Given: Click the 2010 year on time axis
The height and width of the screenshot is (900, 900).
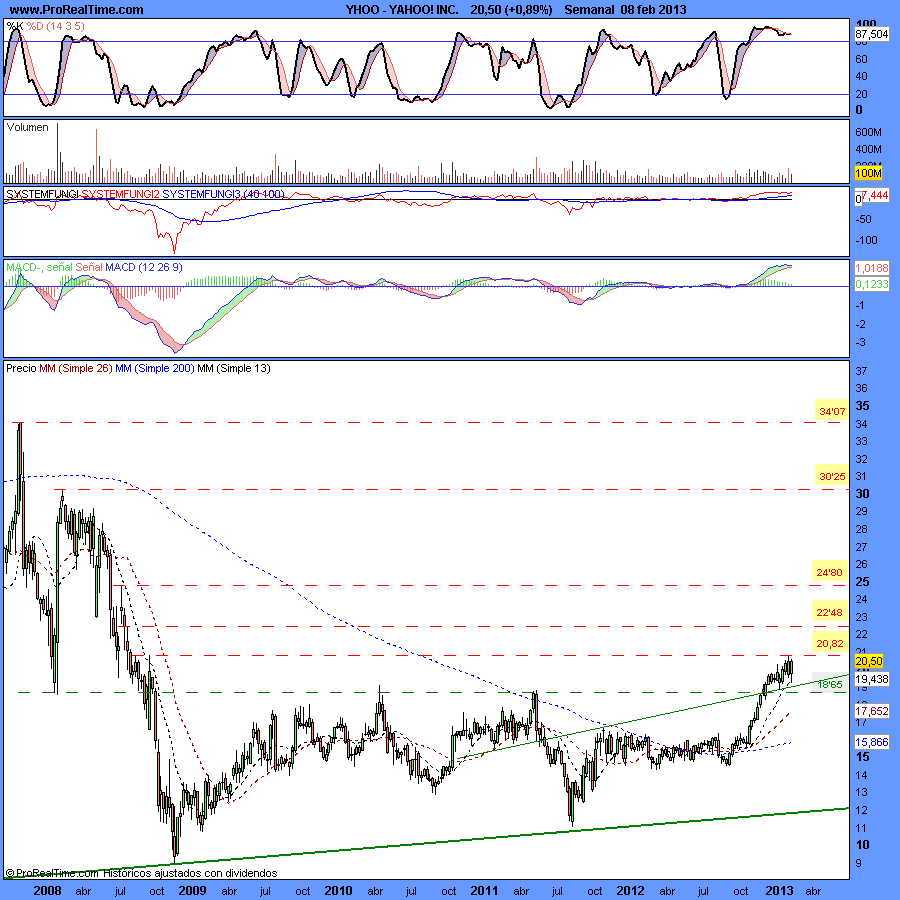Looking at the screenshot, I should click(338, 890).
